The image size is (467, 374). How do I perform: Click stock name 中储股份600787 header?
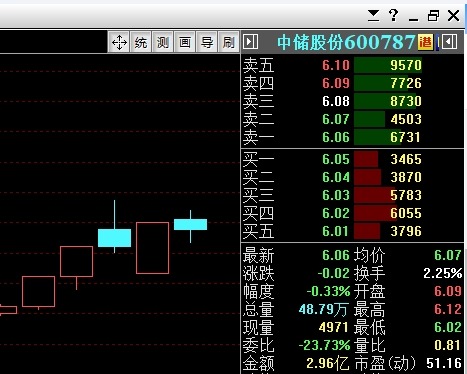346,42
